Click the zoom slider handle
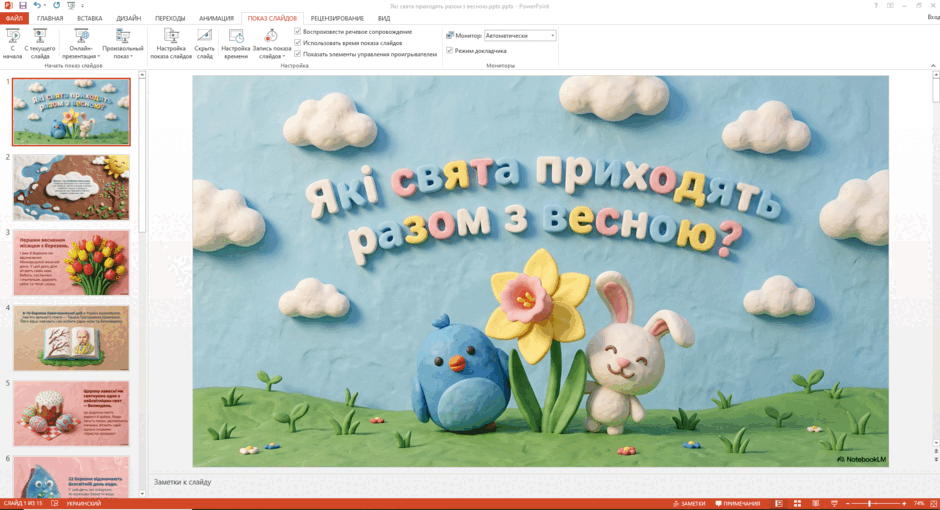 point(869,504)
